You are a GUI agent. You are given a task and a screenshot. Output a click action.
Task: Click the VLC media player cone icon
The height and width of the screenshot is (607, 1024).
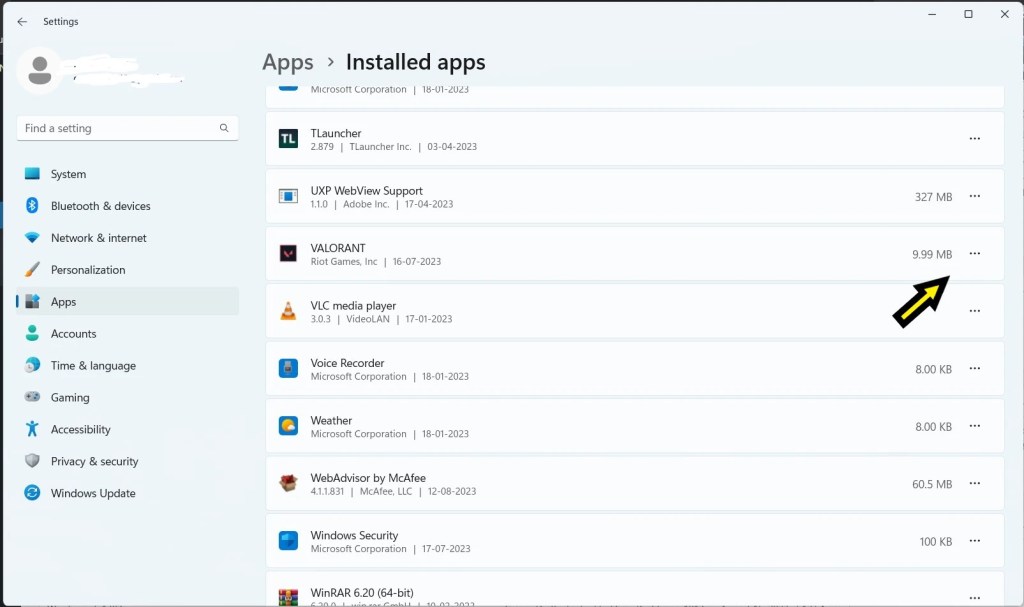288,311
